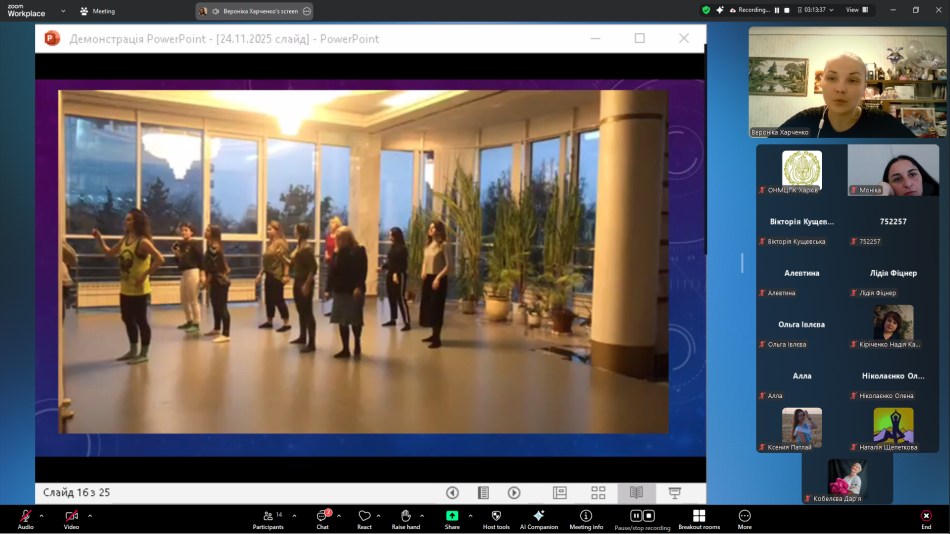Launch AI Companion
This screenshot has height=534, width=950.
coord(538,516)
